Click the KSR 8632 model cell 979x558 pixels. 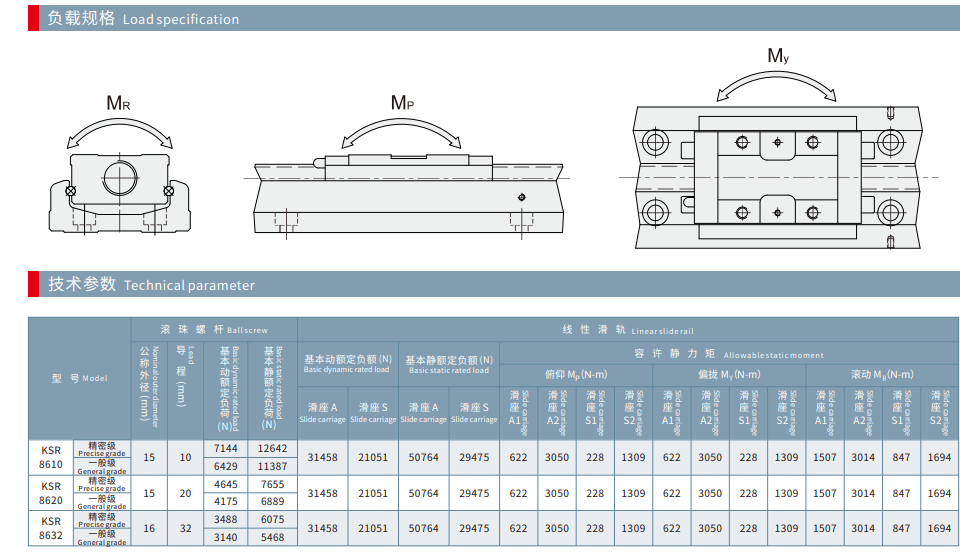pyautogui.click(x=51, y=528)
